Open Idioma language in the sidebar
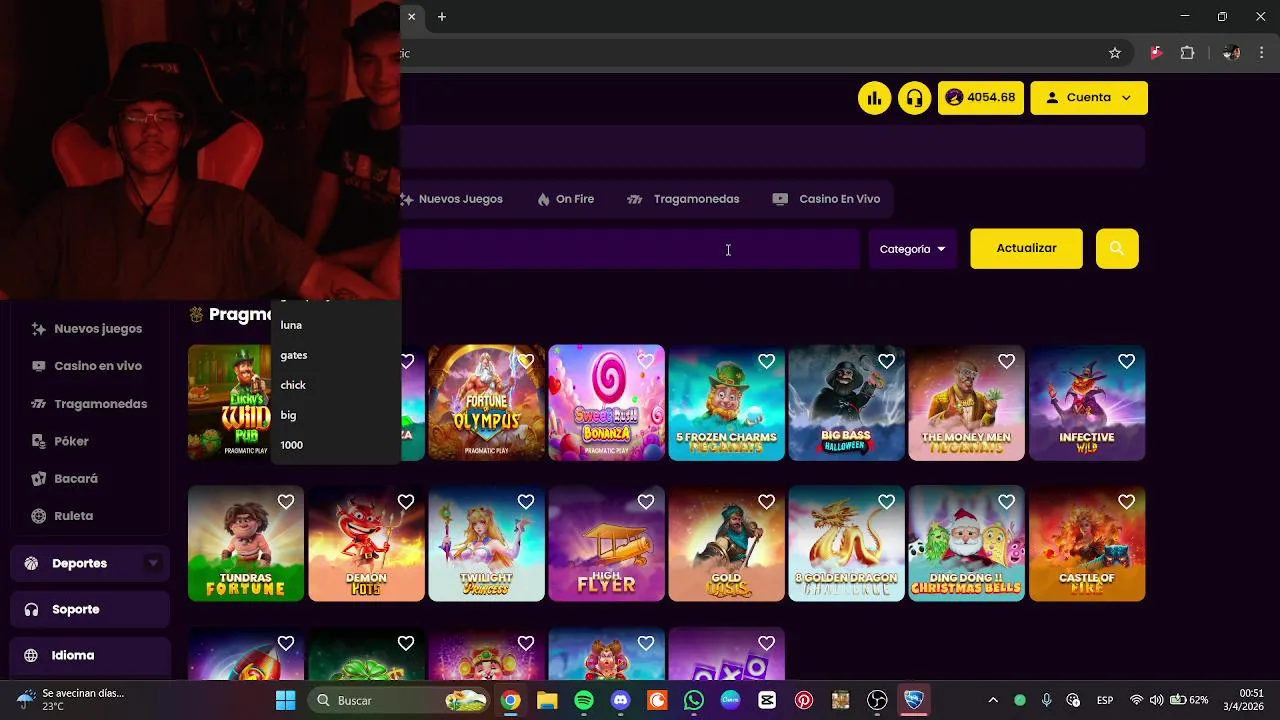Screen dimensions: 1280x720 tap(90, 655)
